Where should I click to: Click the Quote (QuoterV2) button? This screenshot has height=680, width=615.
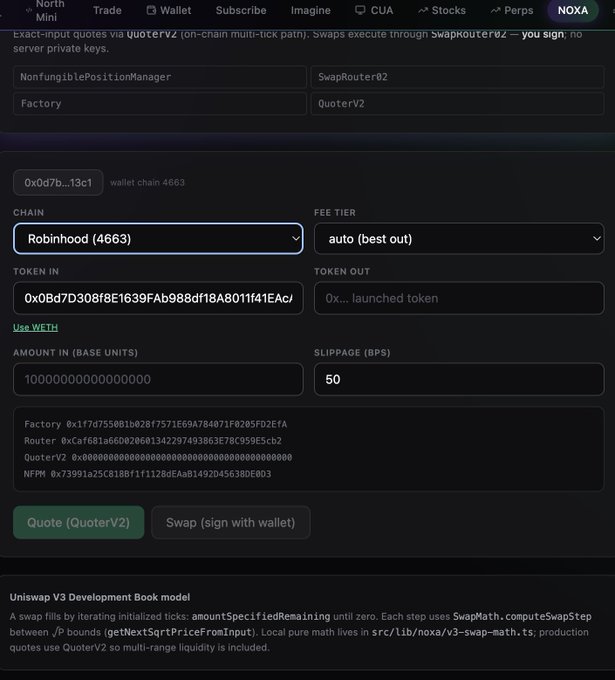(x=79, y=522)
